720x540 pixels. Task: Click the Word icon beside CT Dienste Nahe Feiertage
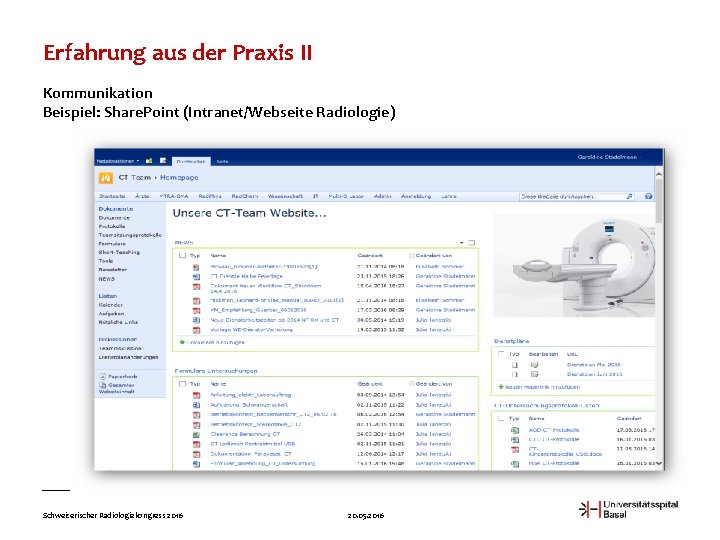(x=196, y=276)
